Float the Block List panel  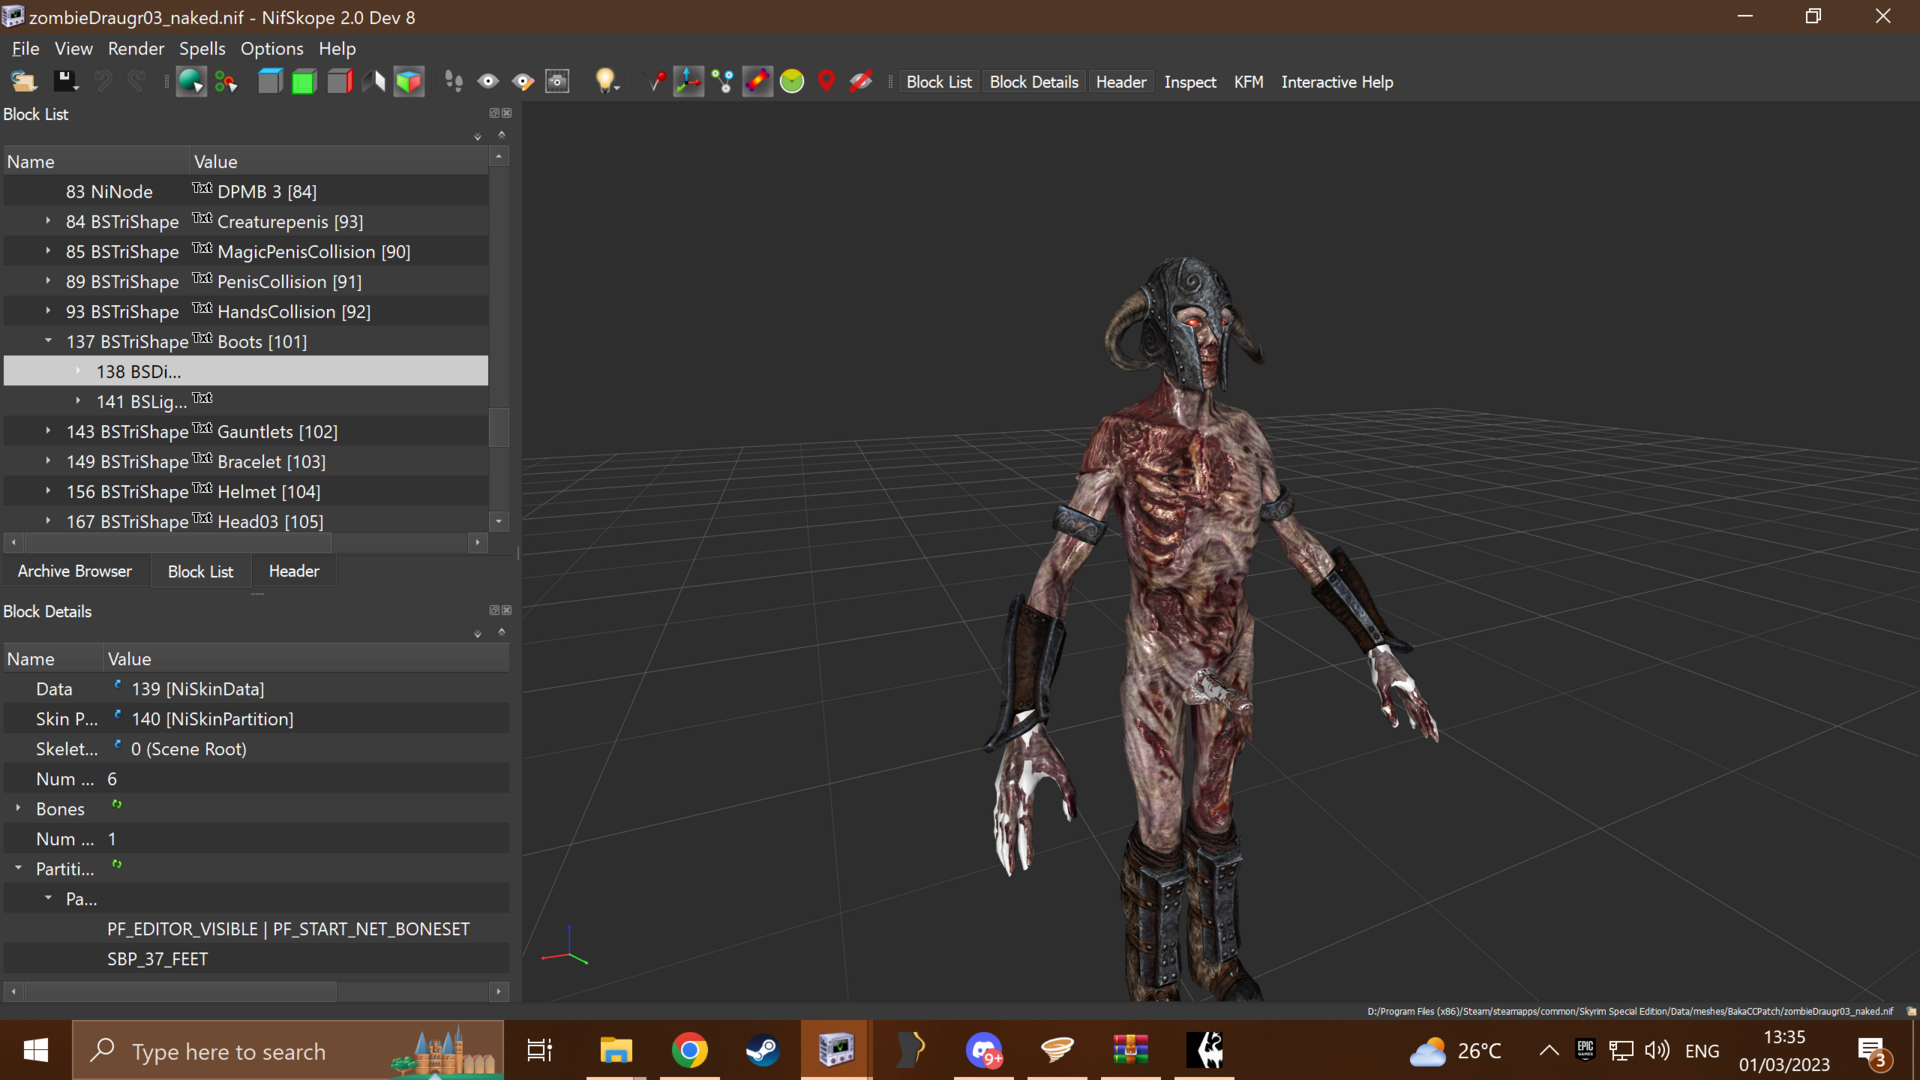coord(493,113)
